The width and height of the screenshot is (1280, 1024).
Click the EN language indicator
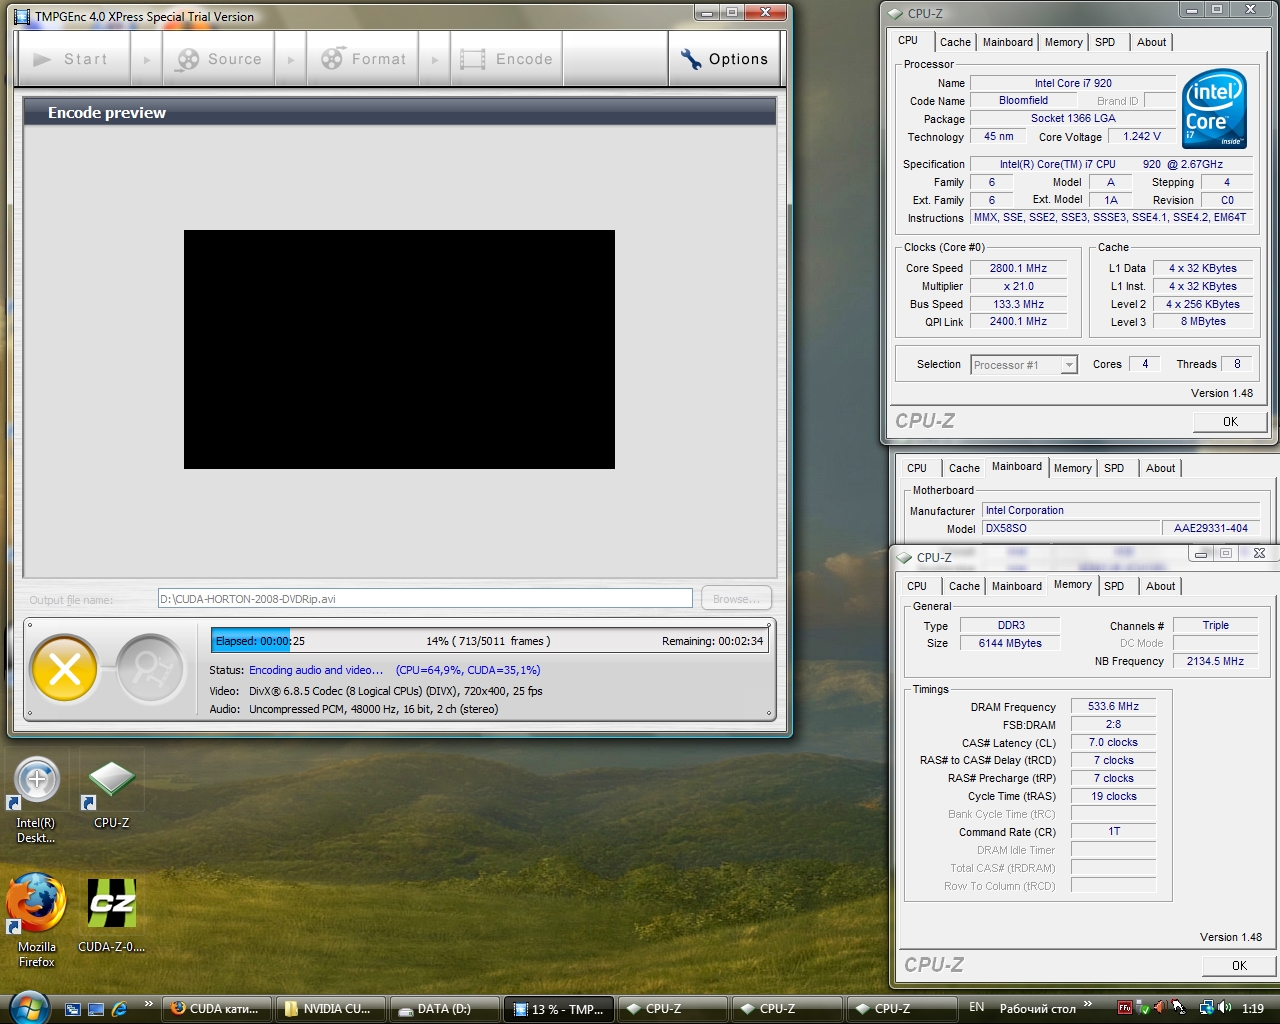tap(977, 1008)
